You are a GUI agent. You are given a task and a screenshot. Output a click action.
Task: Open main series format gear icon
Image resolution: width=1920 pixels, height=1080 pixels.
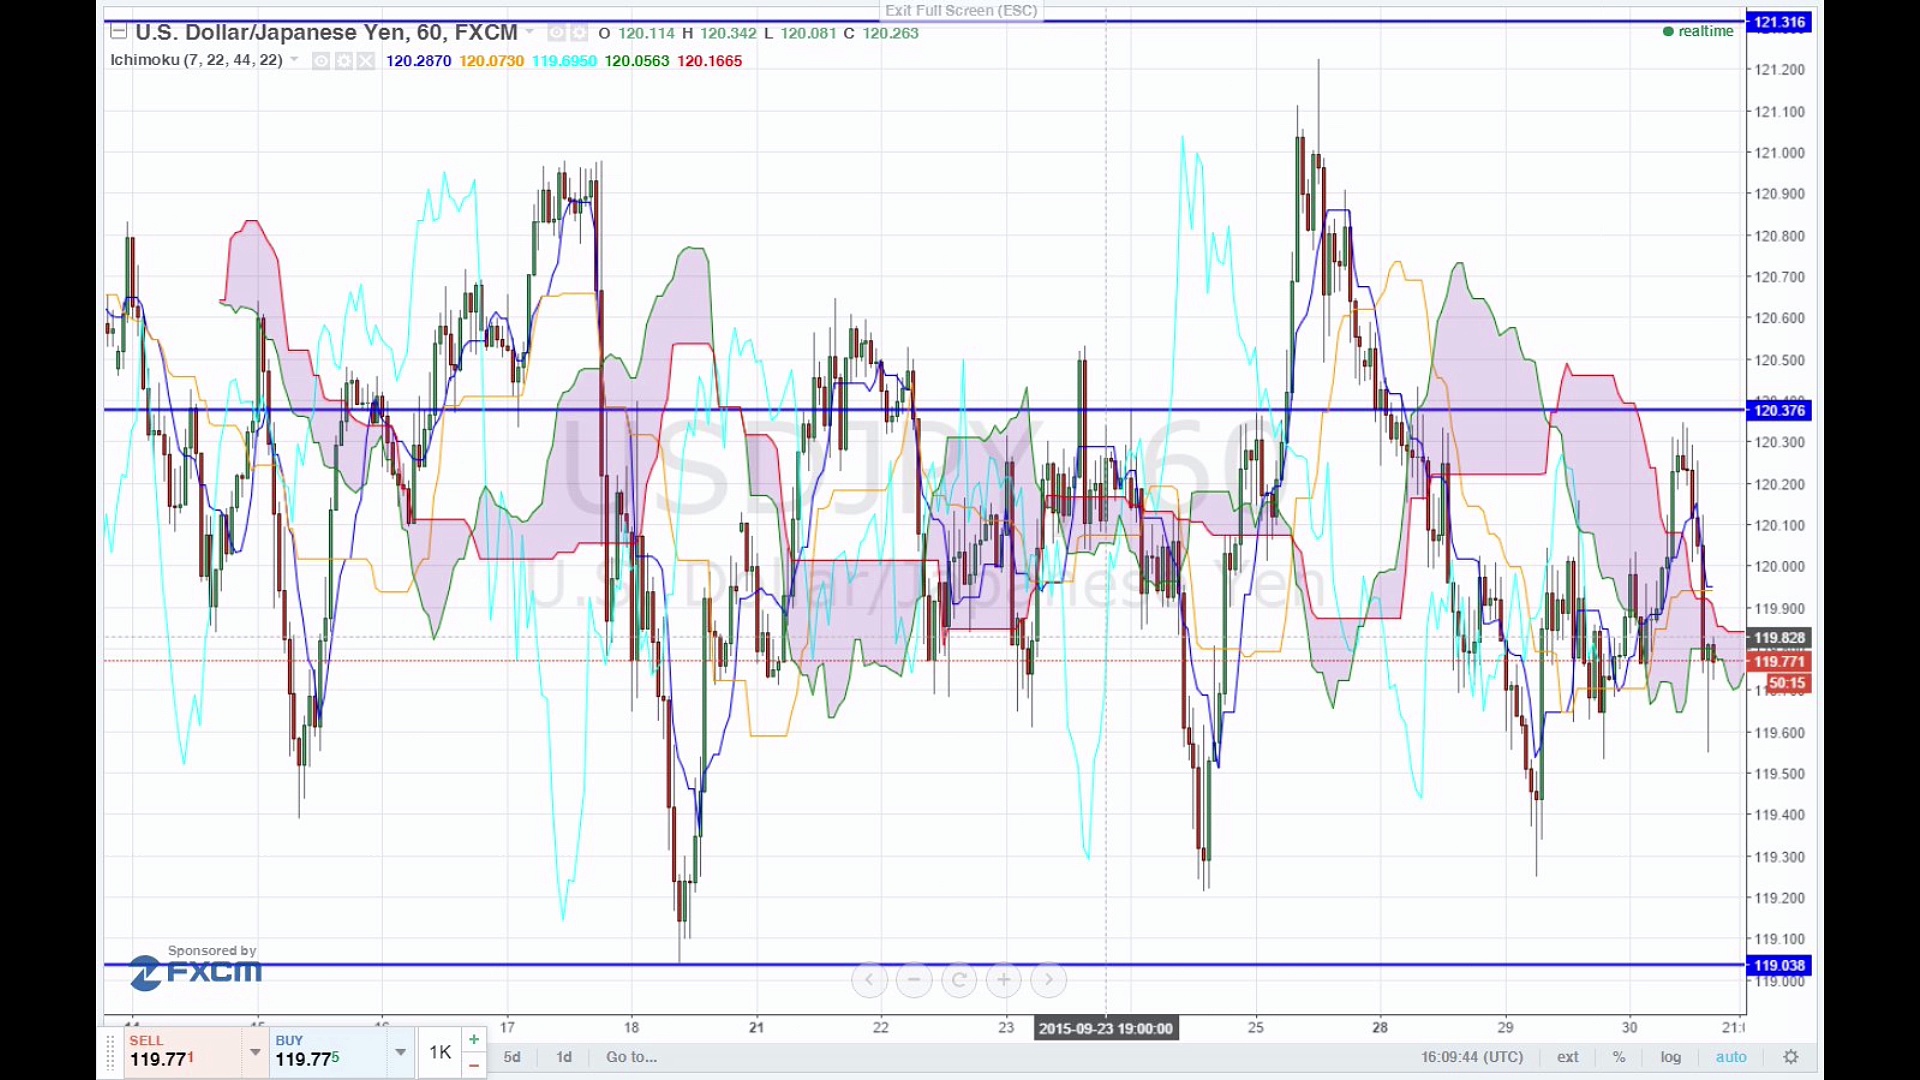tap(578, 33)
